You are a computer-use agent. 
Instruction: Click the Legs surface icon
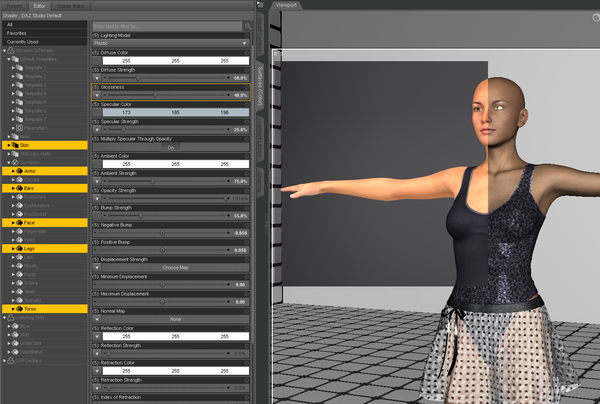click(x=19, y=249)
